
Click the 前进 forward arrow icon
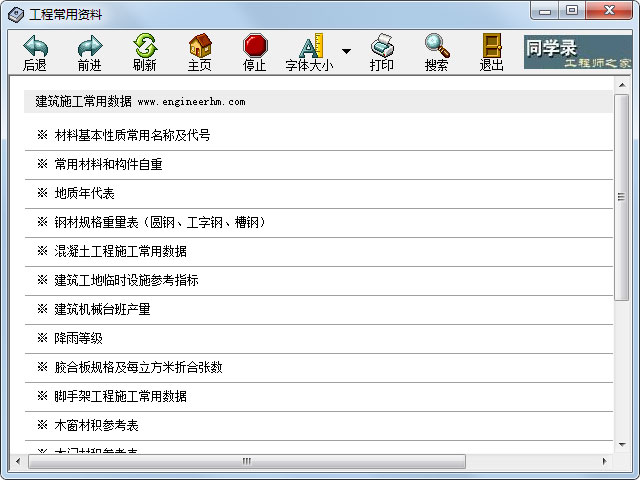click(x=90, y=46)
